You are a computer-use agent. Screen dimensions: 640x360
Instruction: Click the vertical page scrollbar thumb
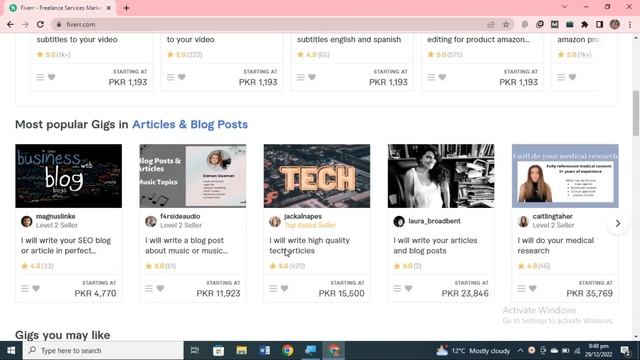click(x=636, y=113)
